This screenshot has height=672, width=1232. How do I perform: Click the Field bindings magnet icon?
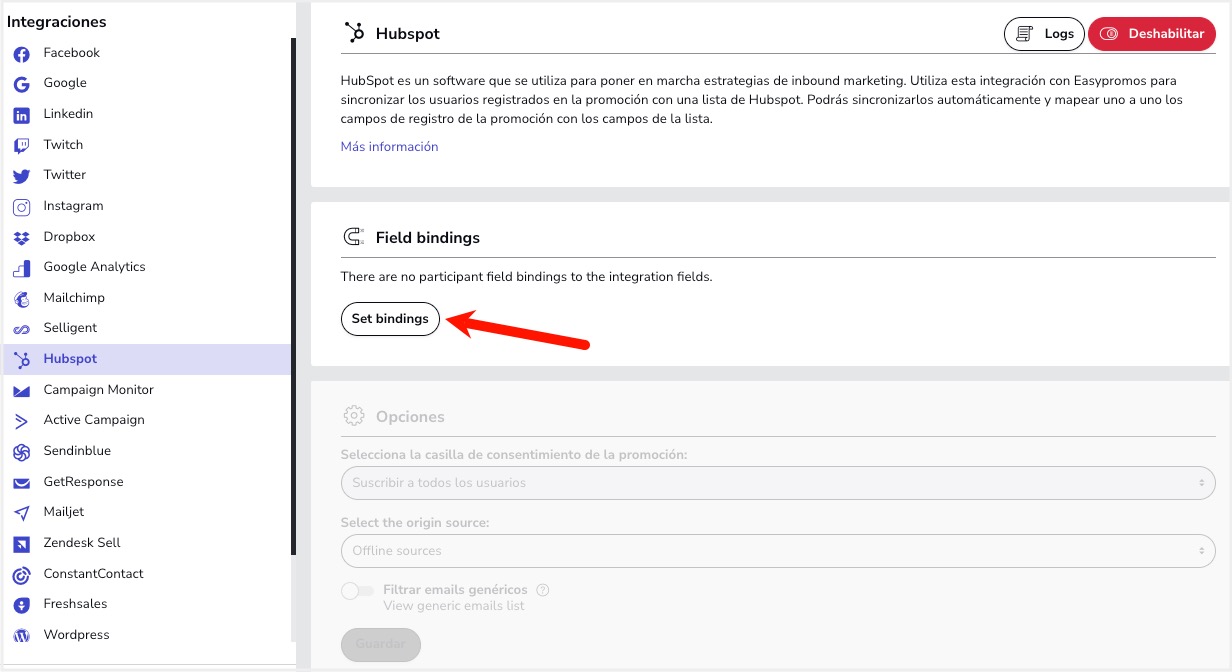(x=354, y=237)
